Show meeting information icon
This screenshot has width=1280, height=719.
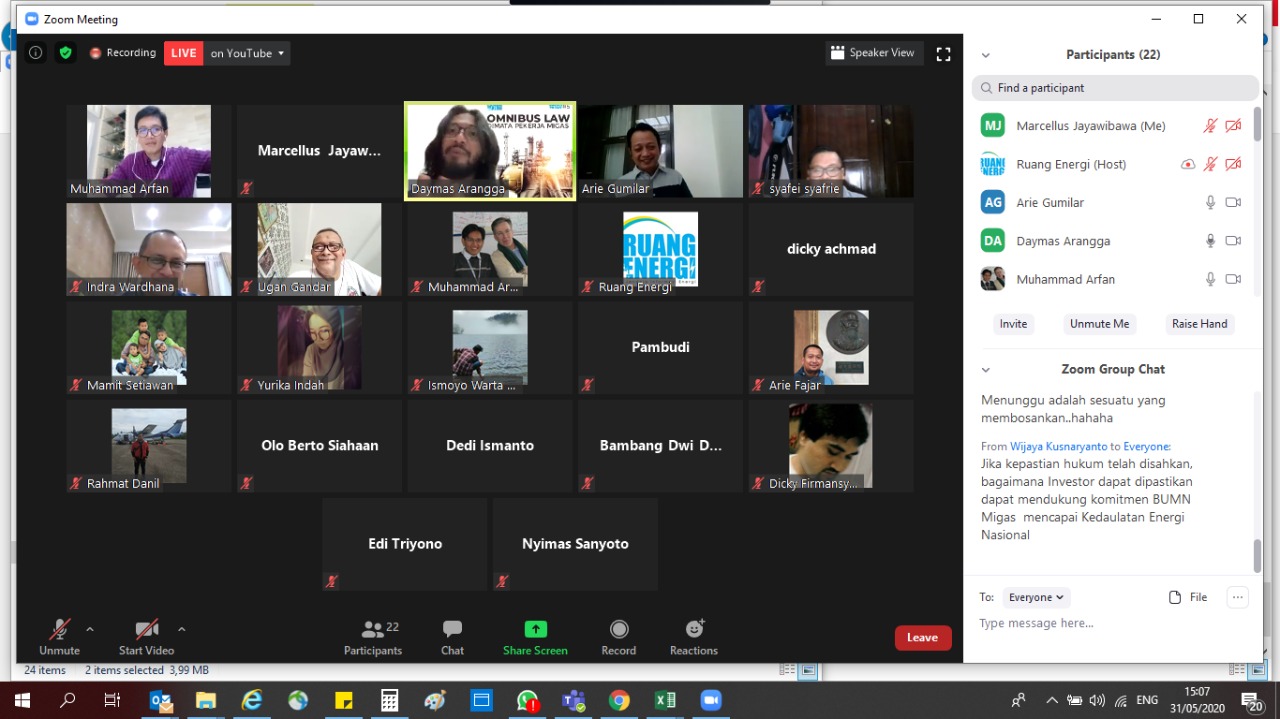[x=36, y=53]
